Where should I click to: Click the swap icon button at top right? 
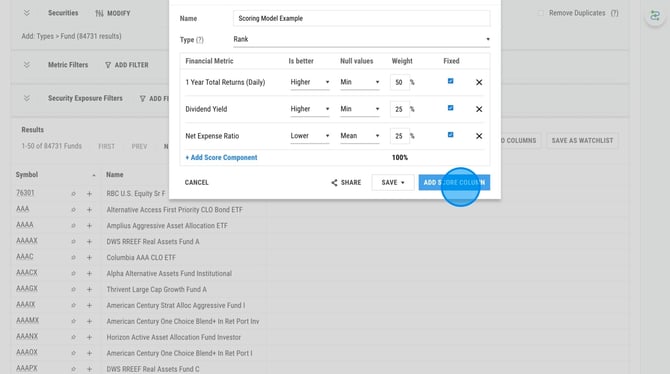pos(655,16)
